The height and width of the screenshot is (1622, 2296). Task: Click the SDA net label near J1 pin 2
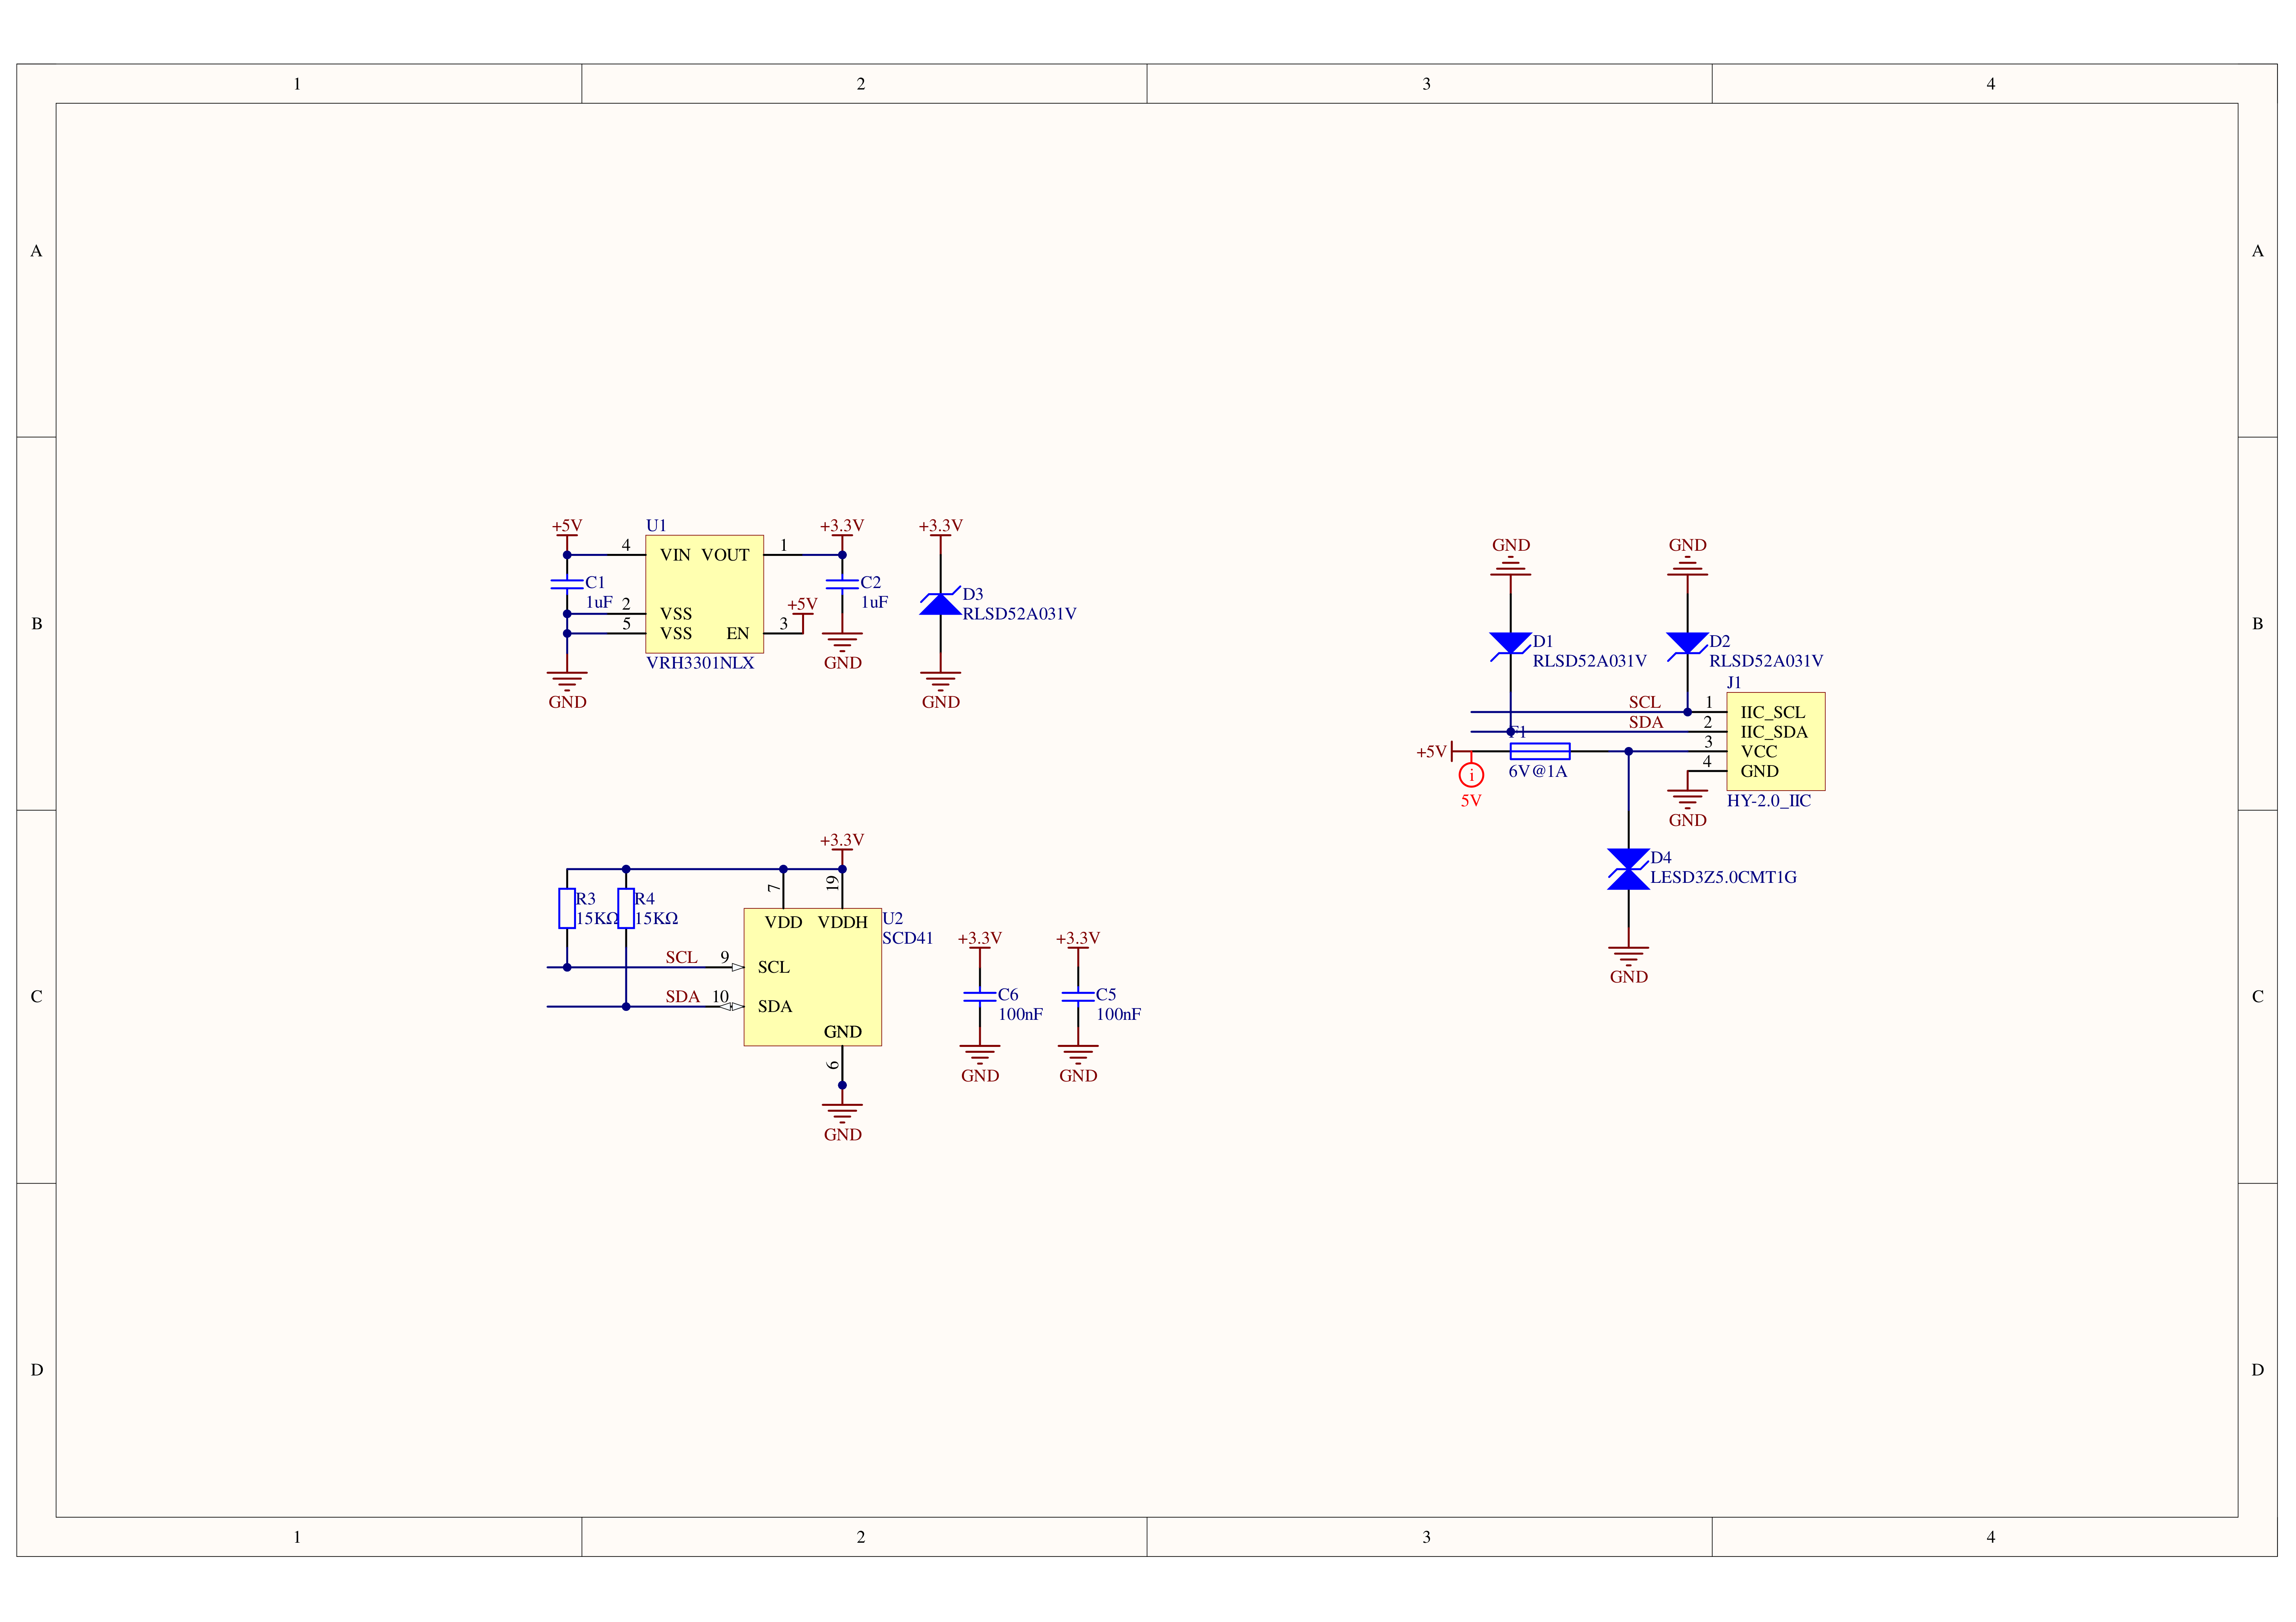click(x=1645, y=722)
